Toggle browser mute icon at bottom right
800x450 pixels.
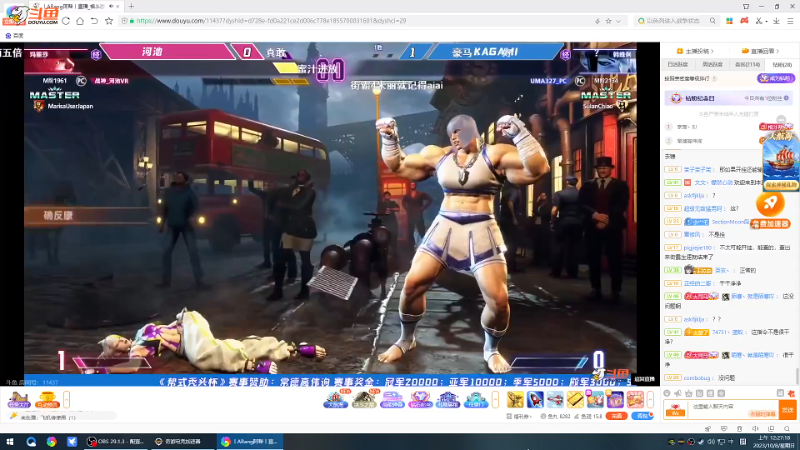(x=755, y=429)
